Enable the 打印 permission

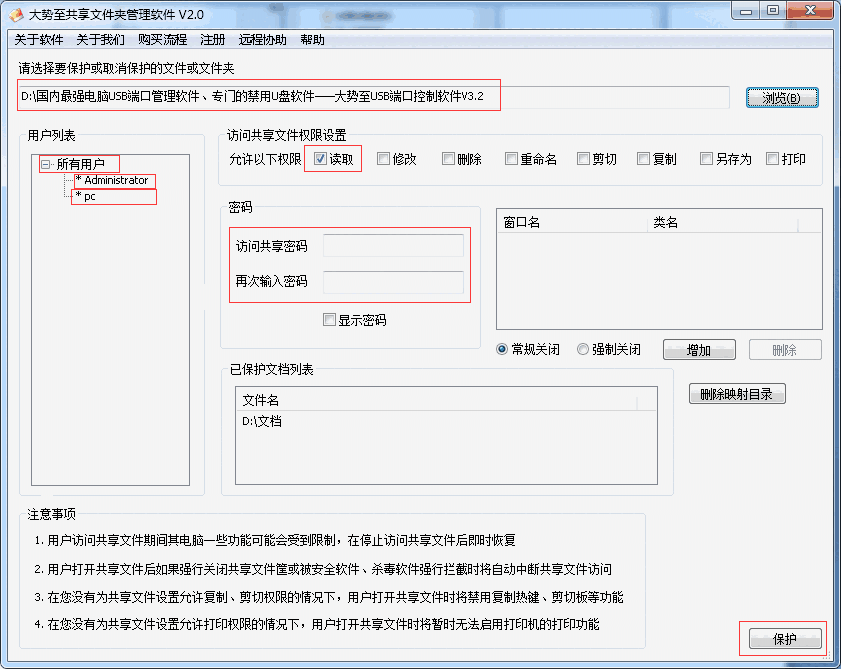[771, 158]
